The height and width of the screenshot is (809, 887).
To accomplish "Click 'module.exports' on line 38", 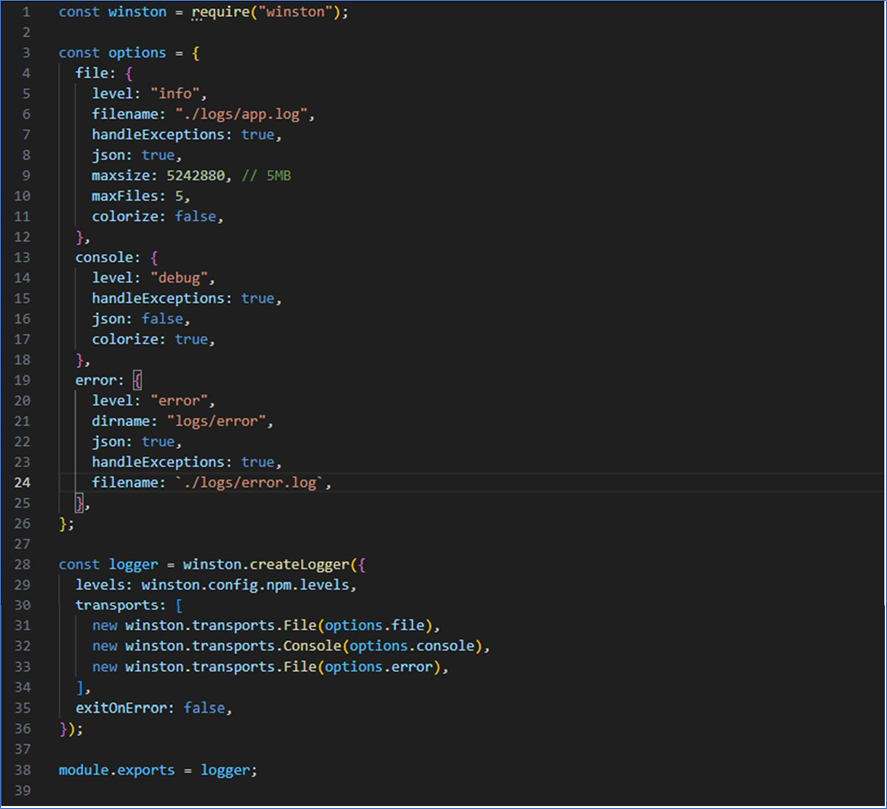I will pyautogui.click(x=117, y=770).
